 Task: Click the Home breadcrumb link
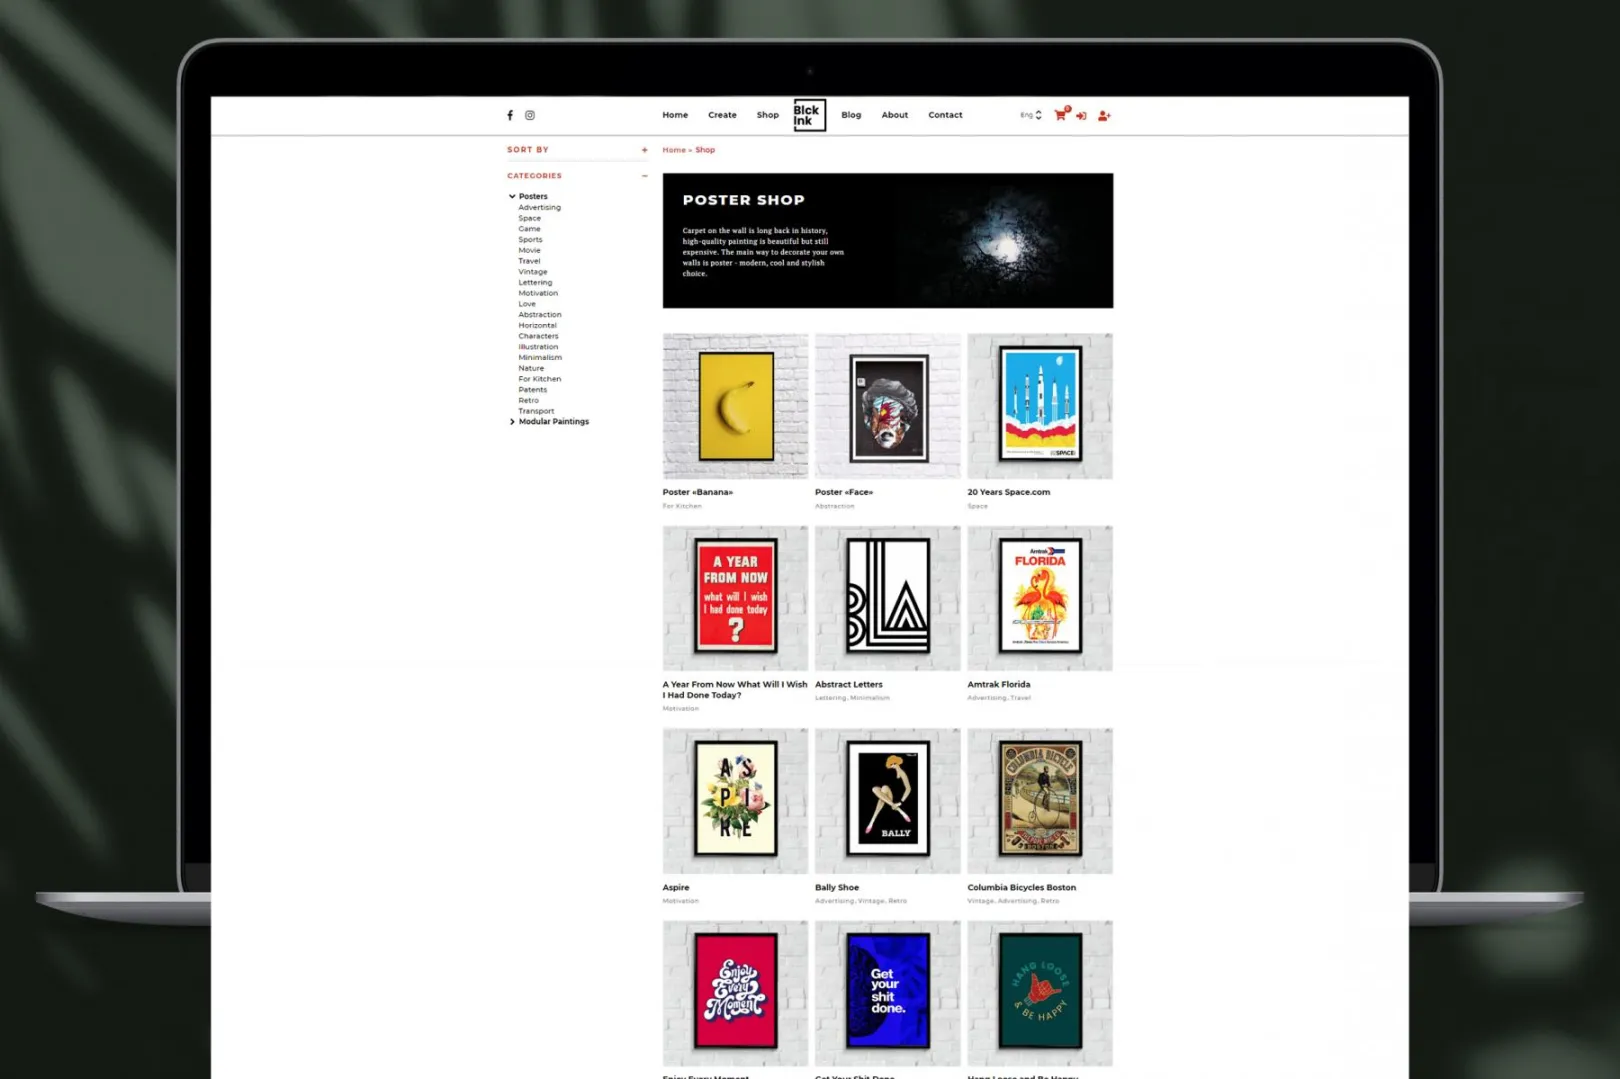(674, 150)
